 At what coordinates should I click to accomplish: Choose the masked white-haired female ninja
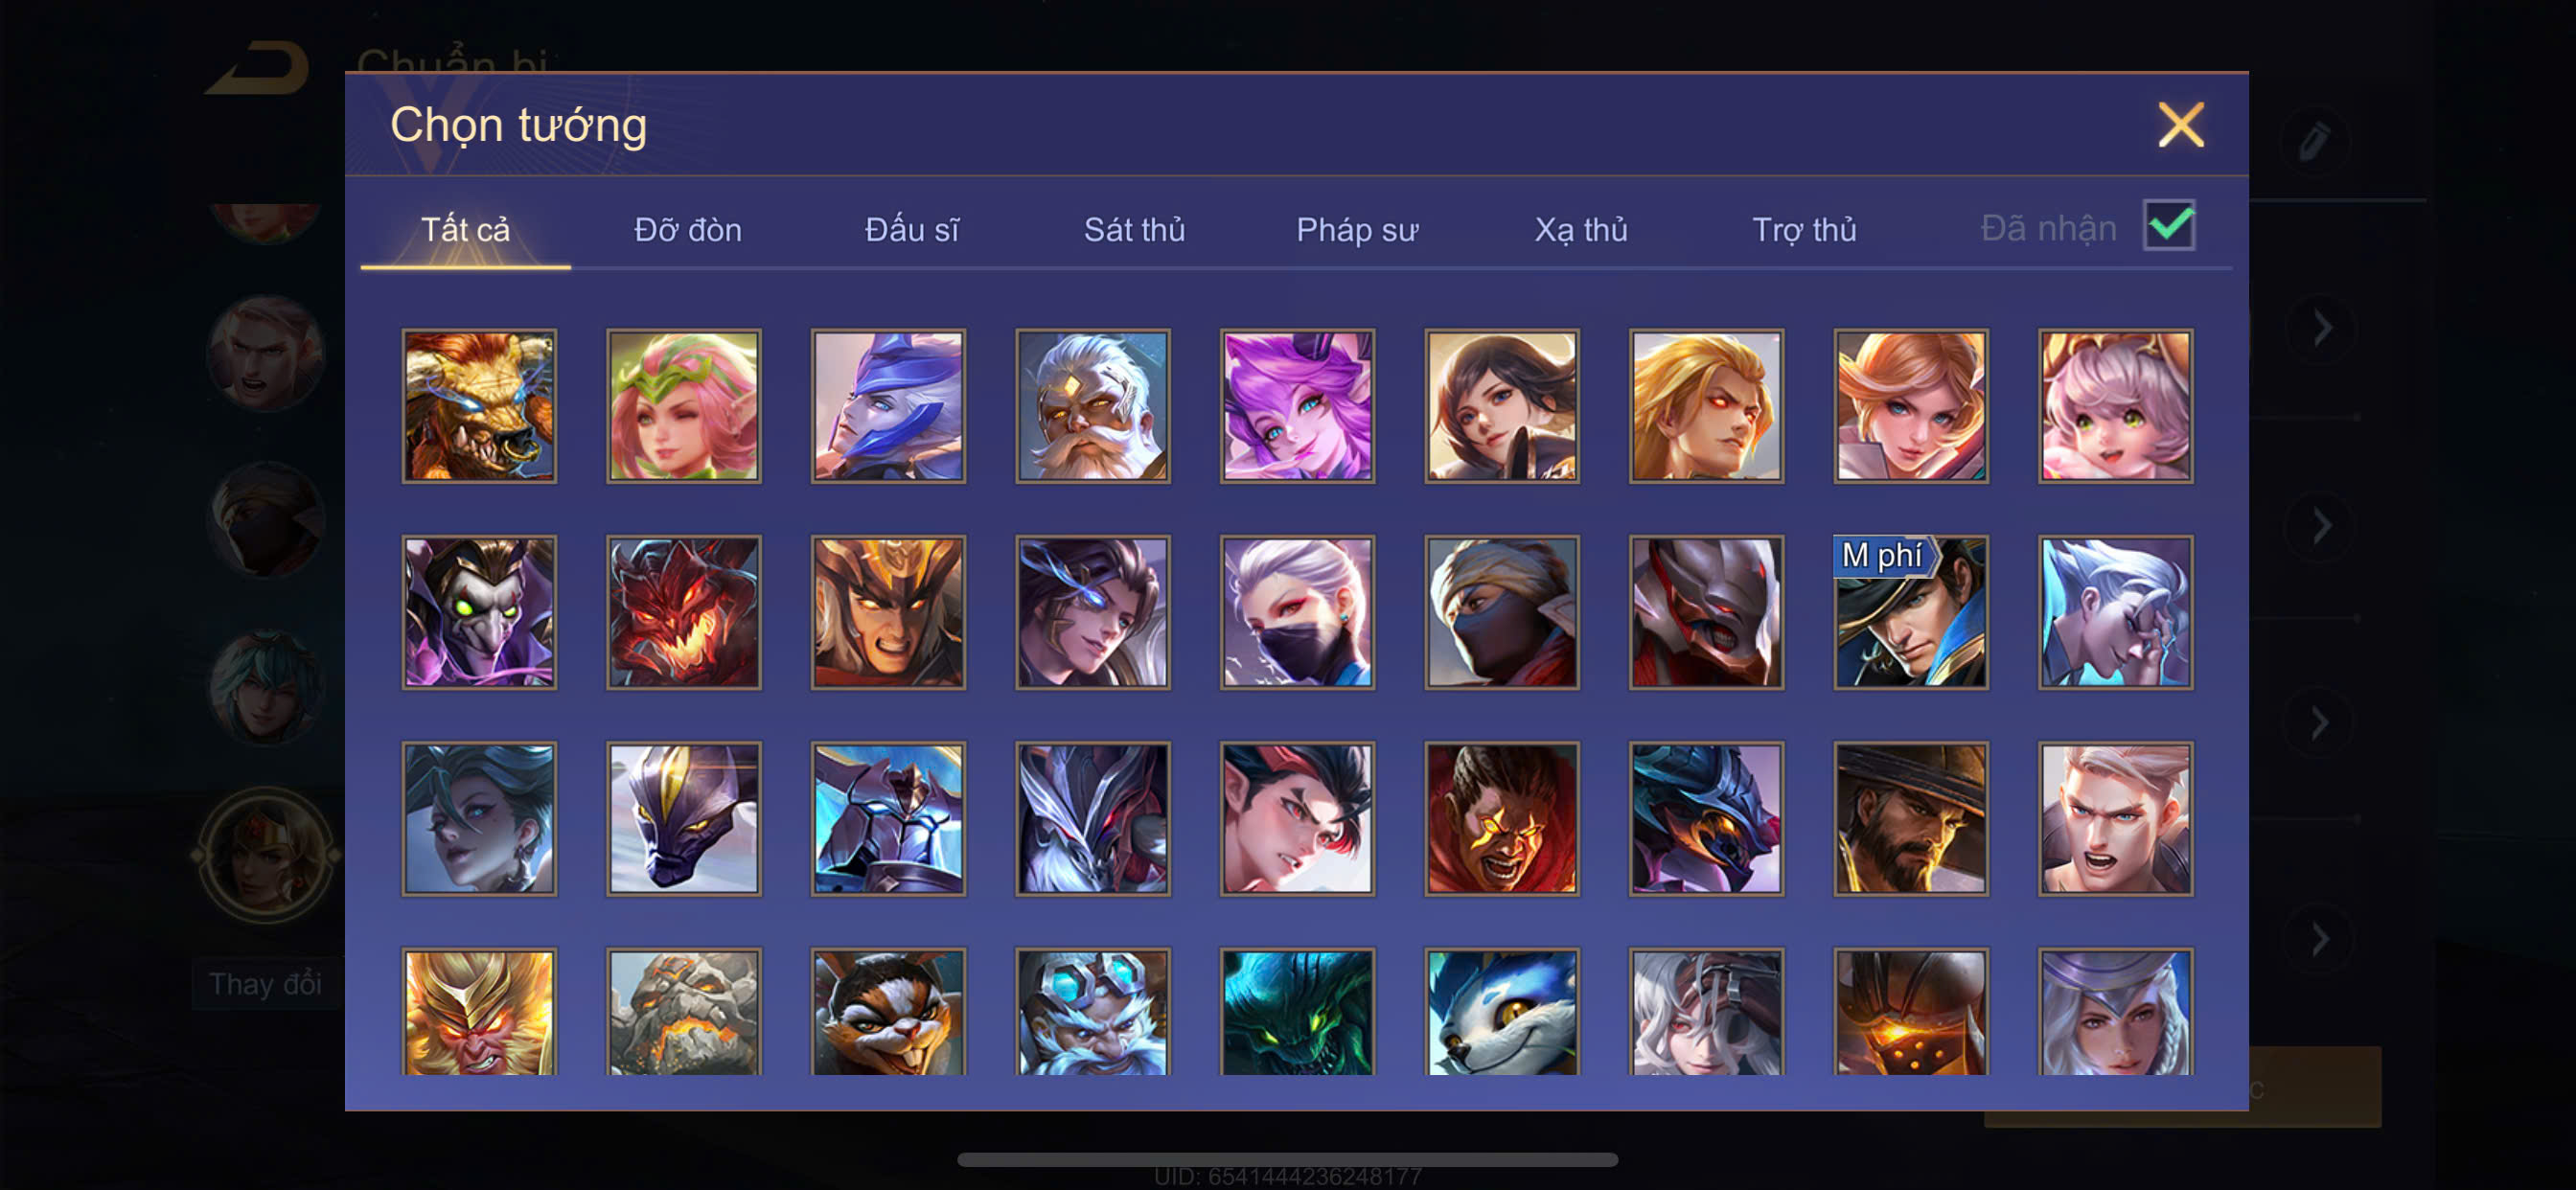(1297, 612)
